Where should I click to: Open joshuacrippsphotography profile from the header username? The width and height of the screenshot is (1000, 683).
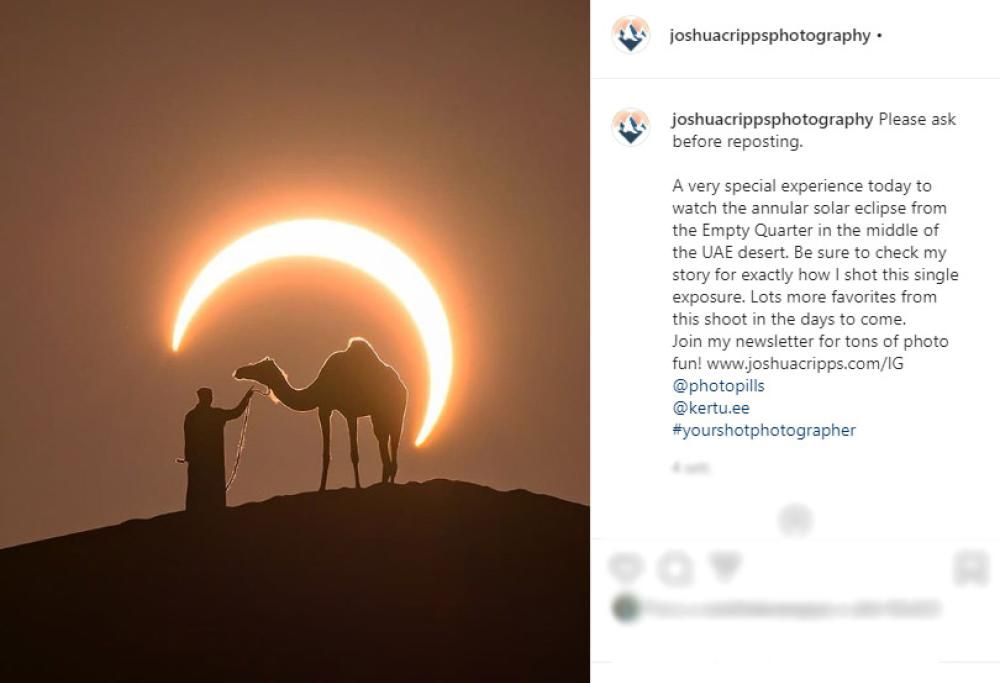770,36
